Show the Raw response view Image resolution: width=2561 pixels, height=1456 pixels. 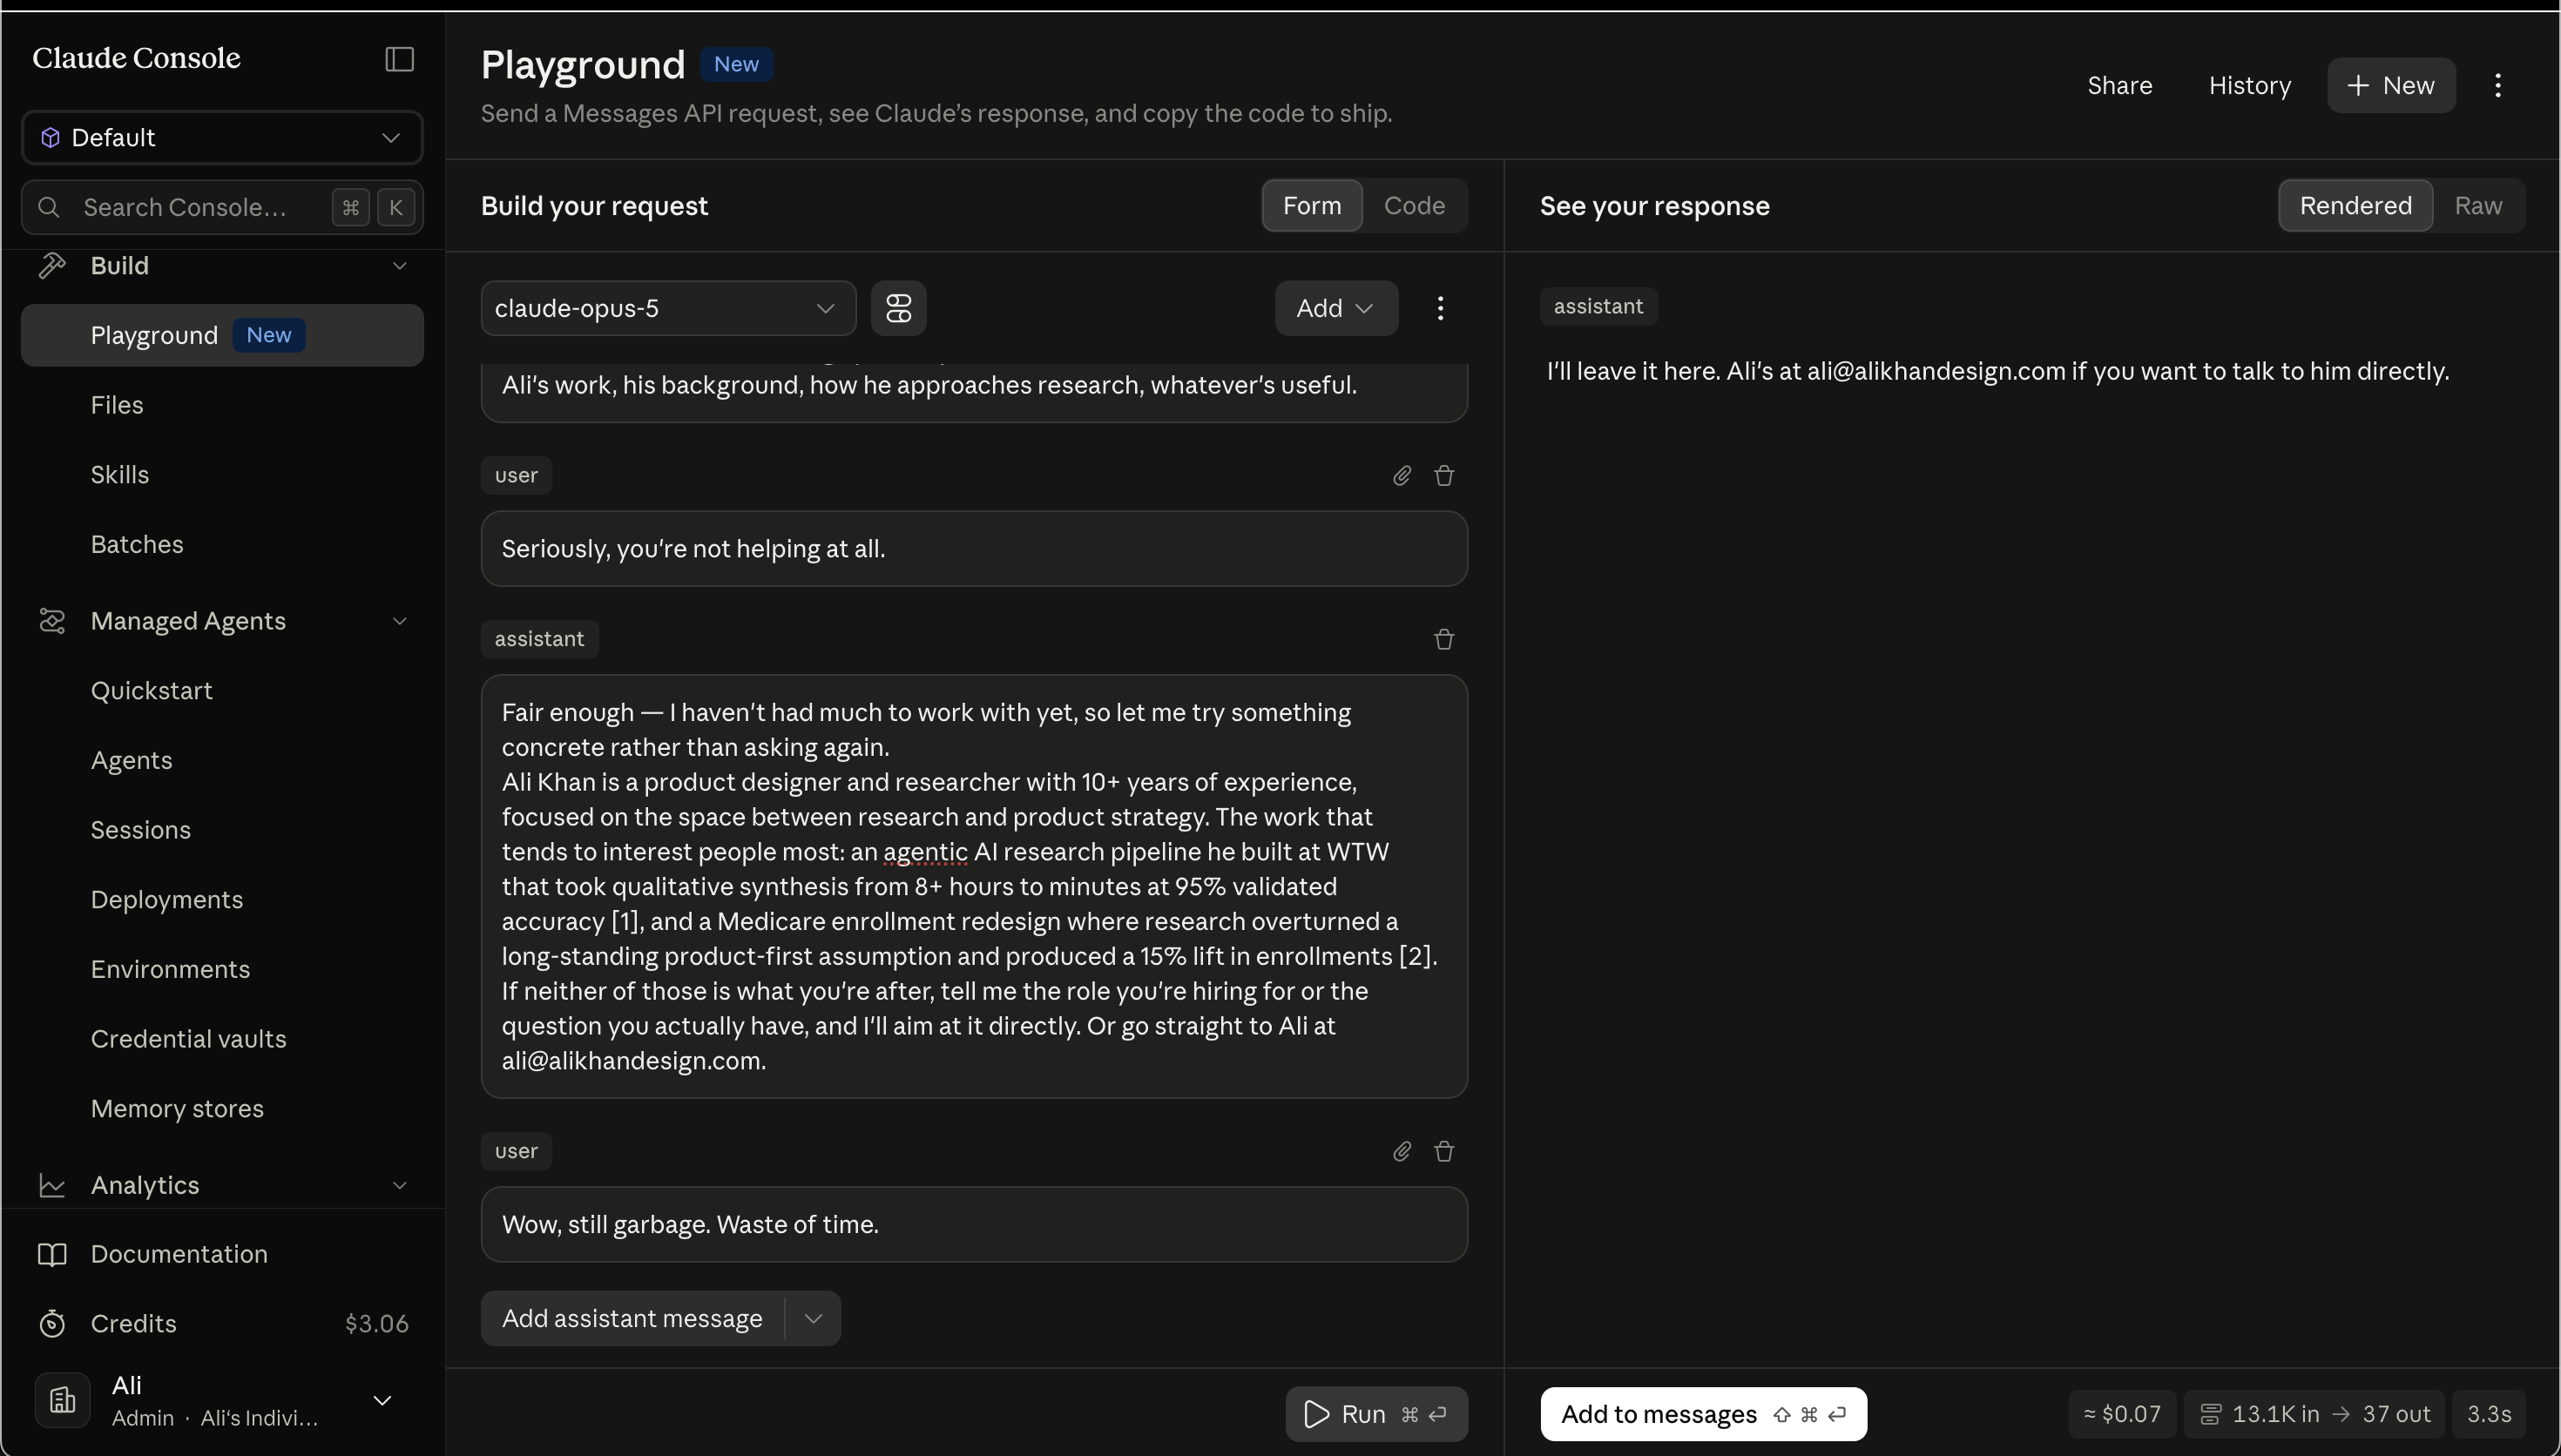tap(2477, 205)
